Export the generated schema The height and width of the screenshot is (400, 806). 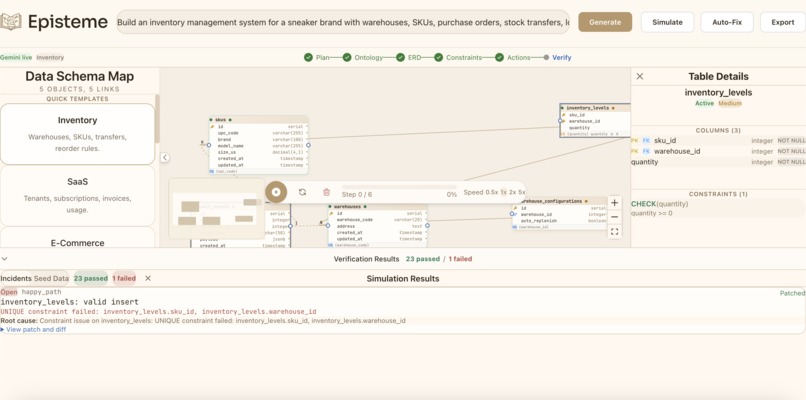point(782,22)
